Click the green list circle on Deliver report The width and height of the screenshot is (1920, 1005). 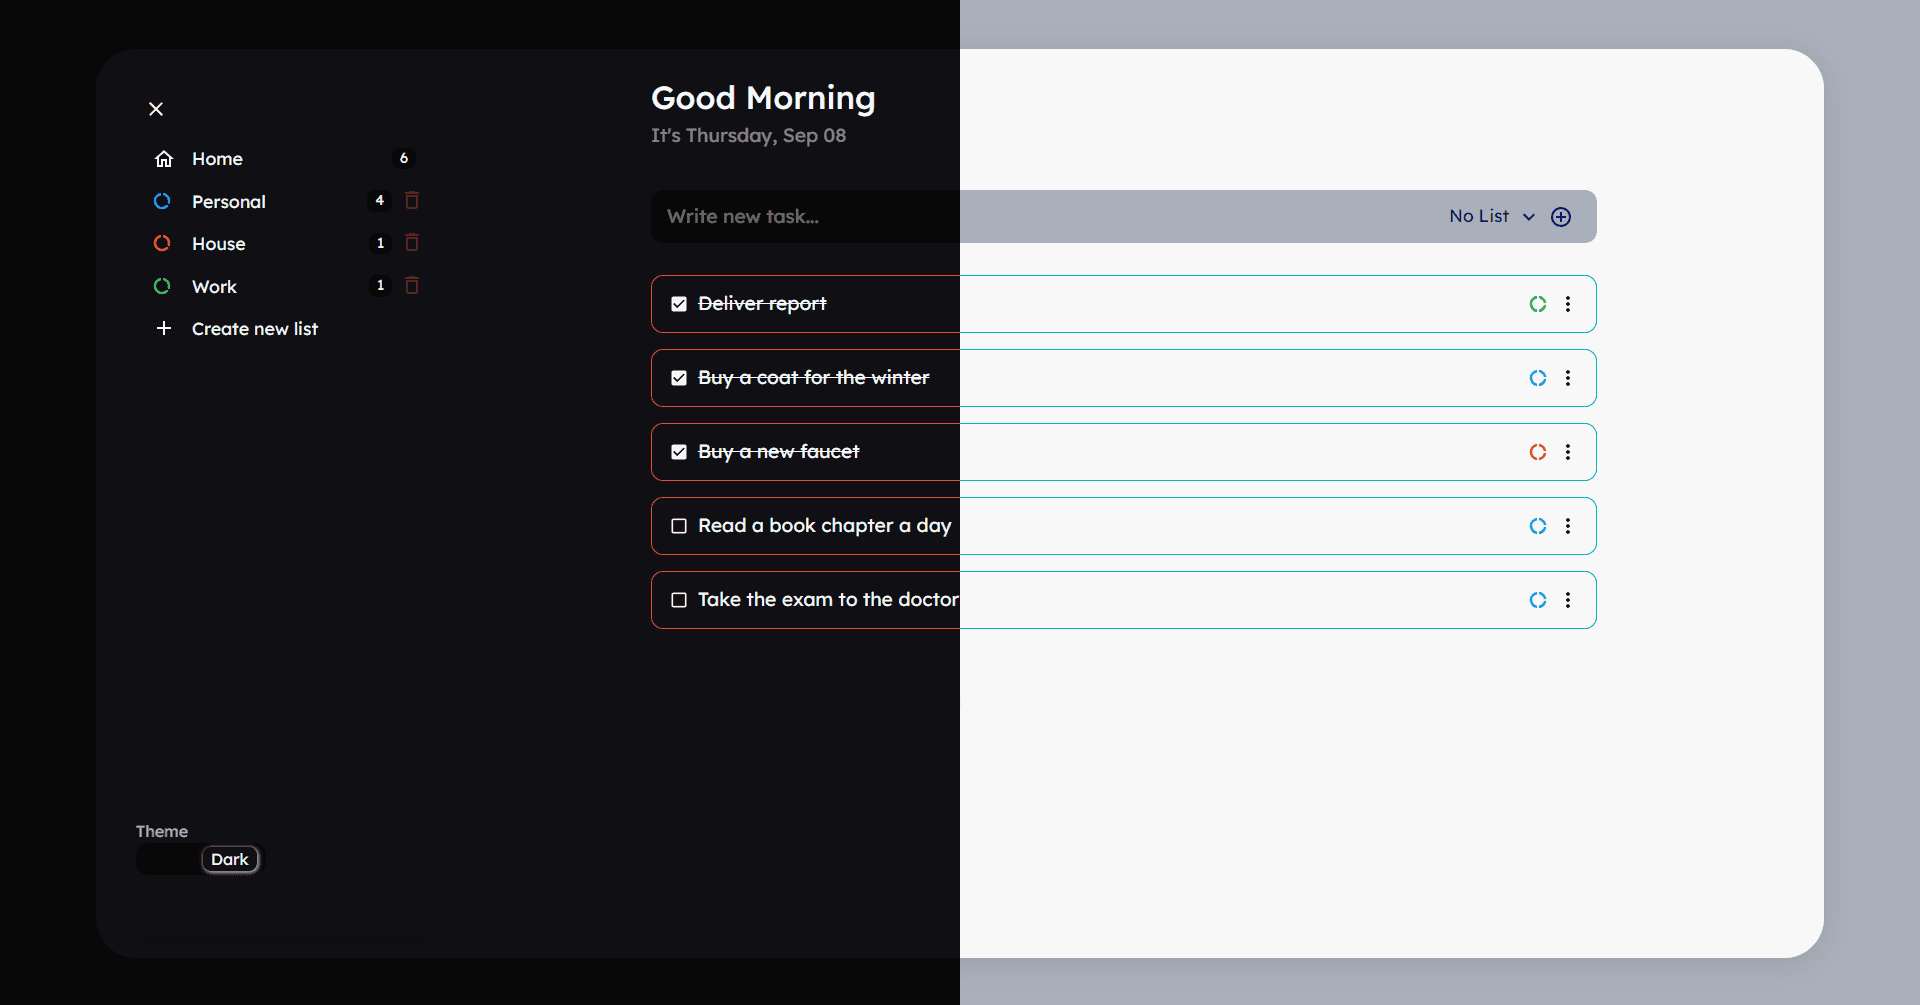coord(1538,304)
